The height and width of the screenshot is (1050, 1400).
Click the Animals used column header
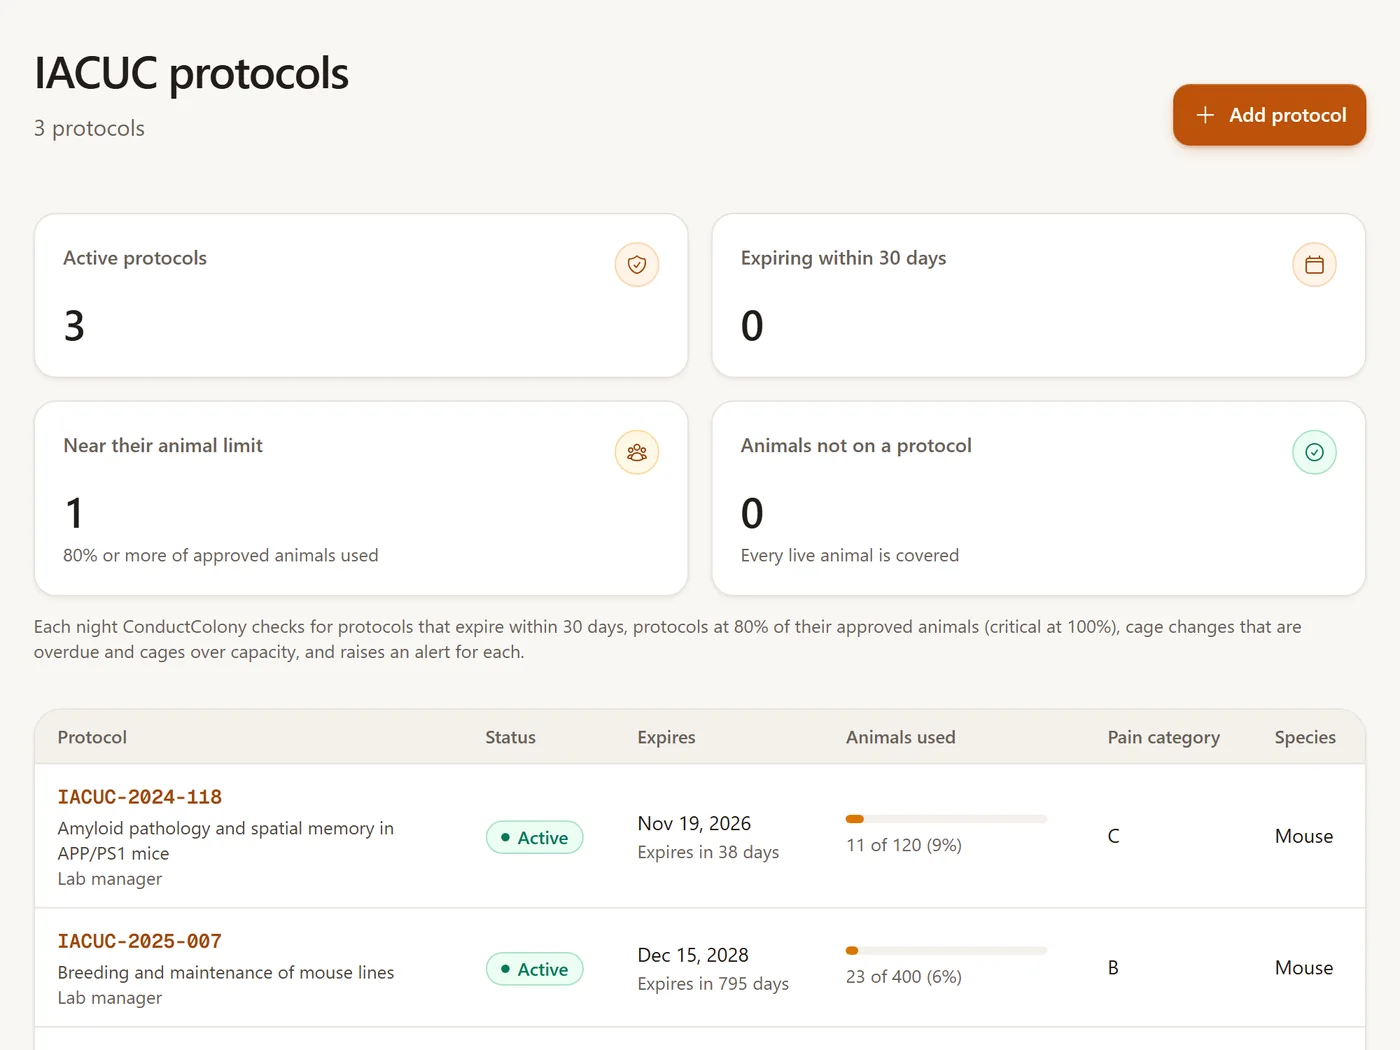(901, 737)
